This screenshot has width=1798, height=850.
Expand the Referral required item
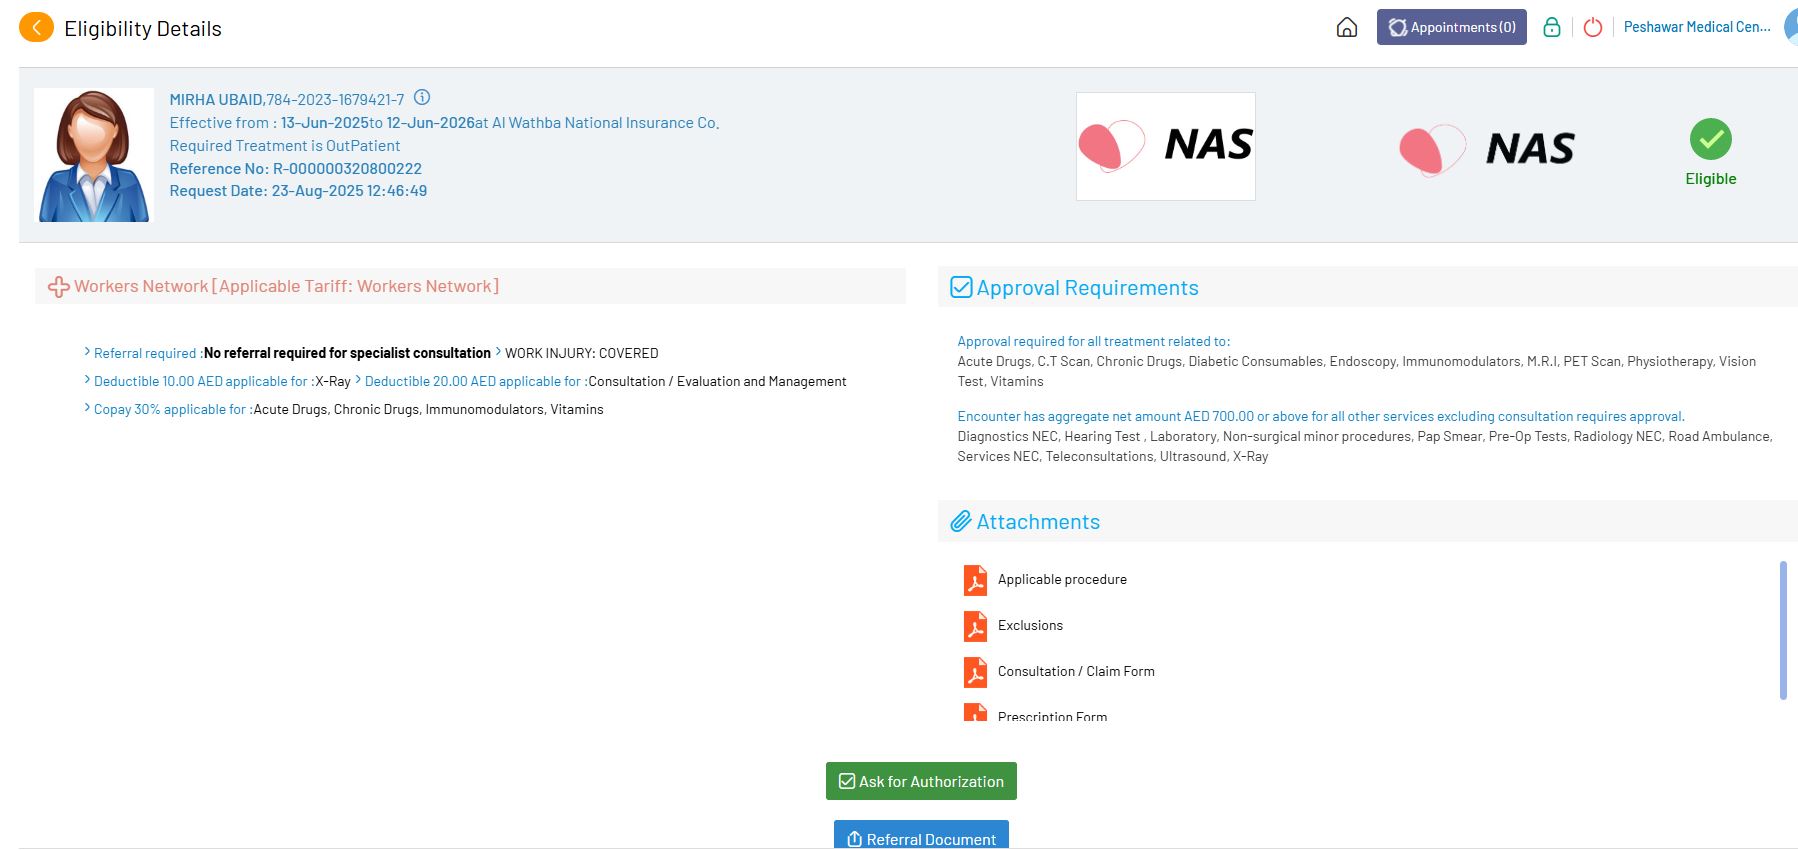pos(87,352)
